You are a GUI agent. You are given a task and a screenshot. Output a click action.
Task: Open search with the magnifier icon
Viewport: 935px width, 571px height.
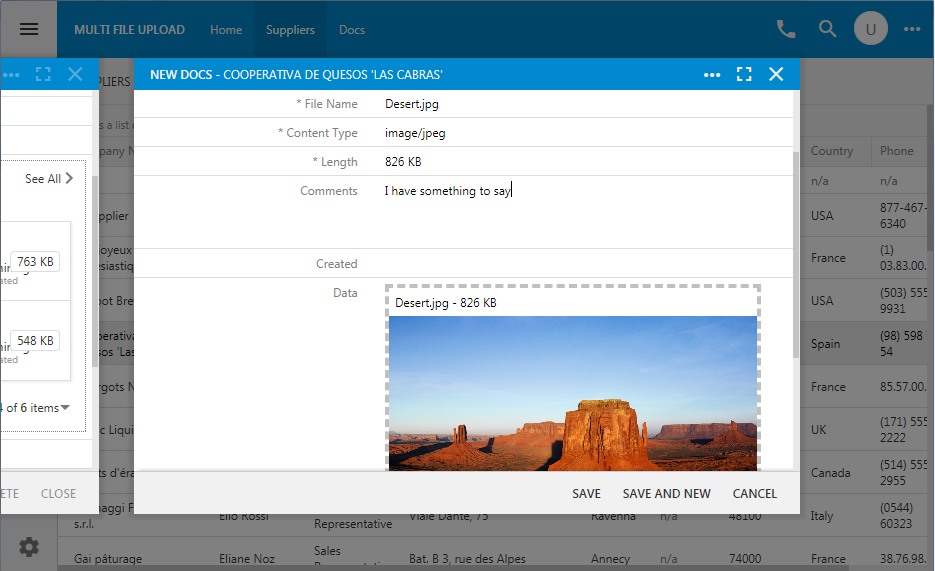[828, 29]
